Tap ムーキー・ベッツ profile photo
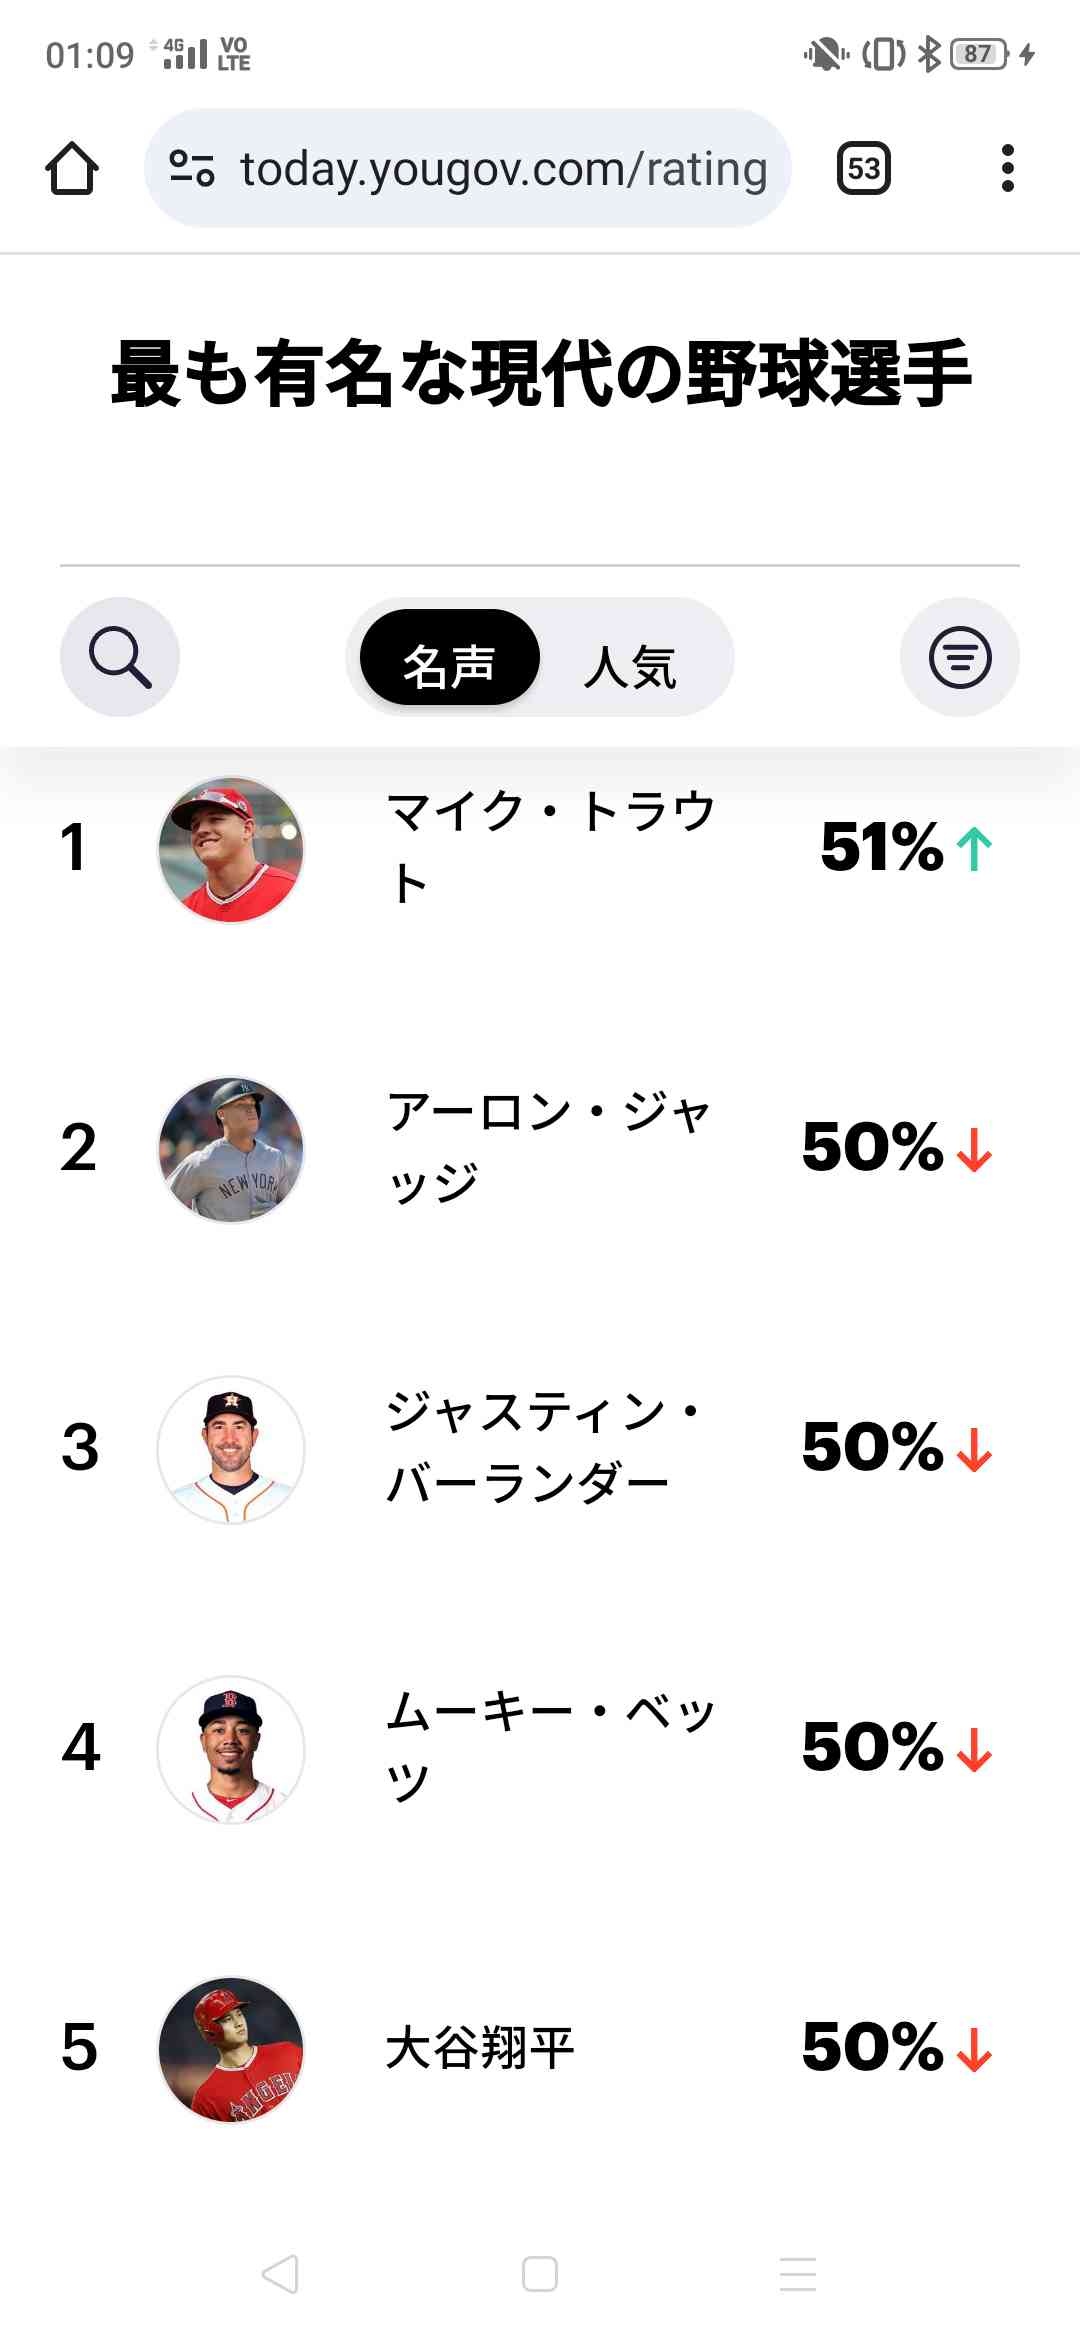 (x=231, y=1749)
